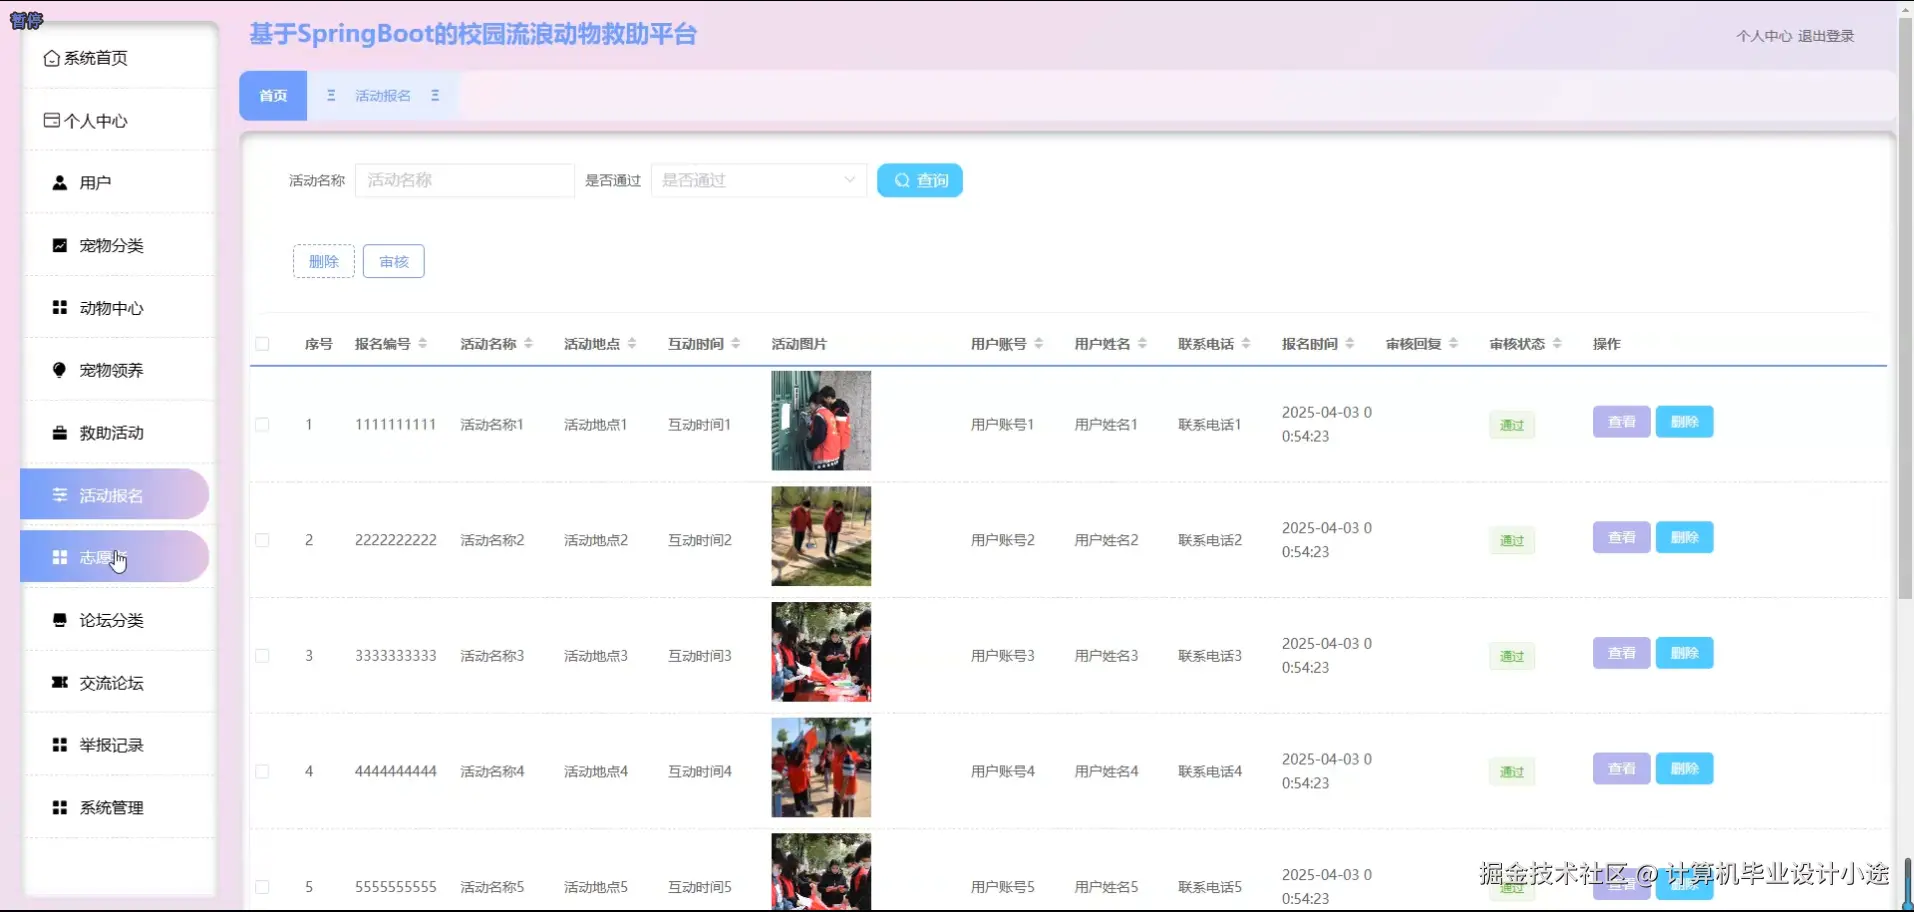Click the icon beside 论坛分类
The height and width of the screenshot is (912, 1914).
60,620
